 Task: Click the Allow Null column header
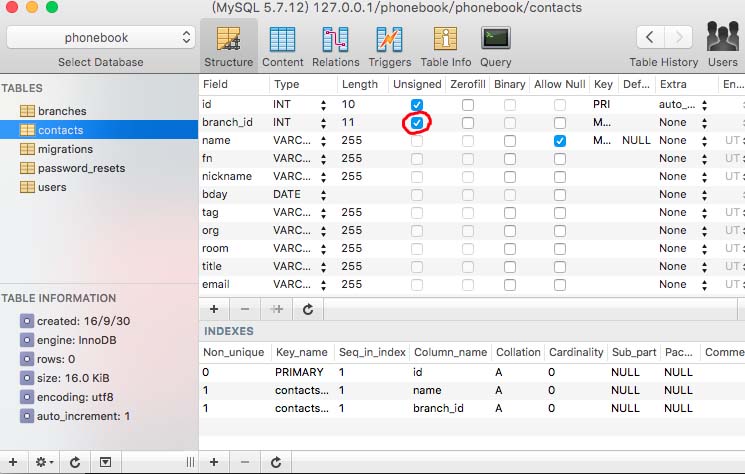(x=560, y=84)
